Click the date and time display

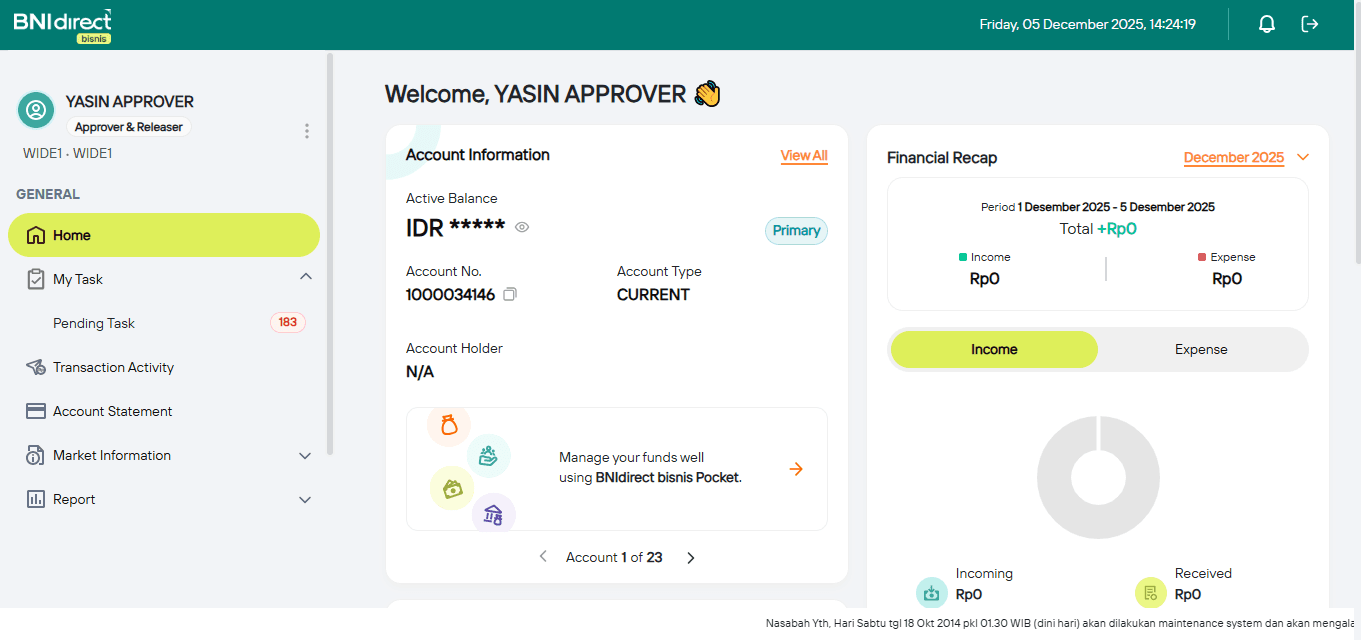click(1088, 24)
